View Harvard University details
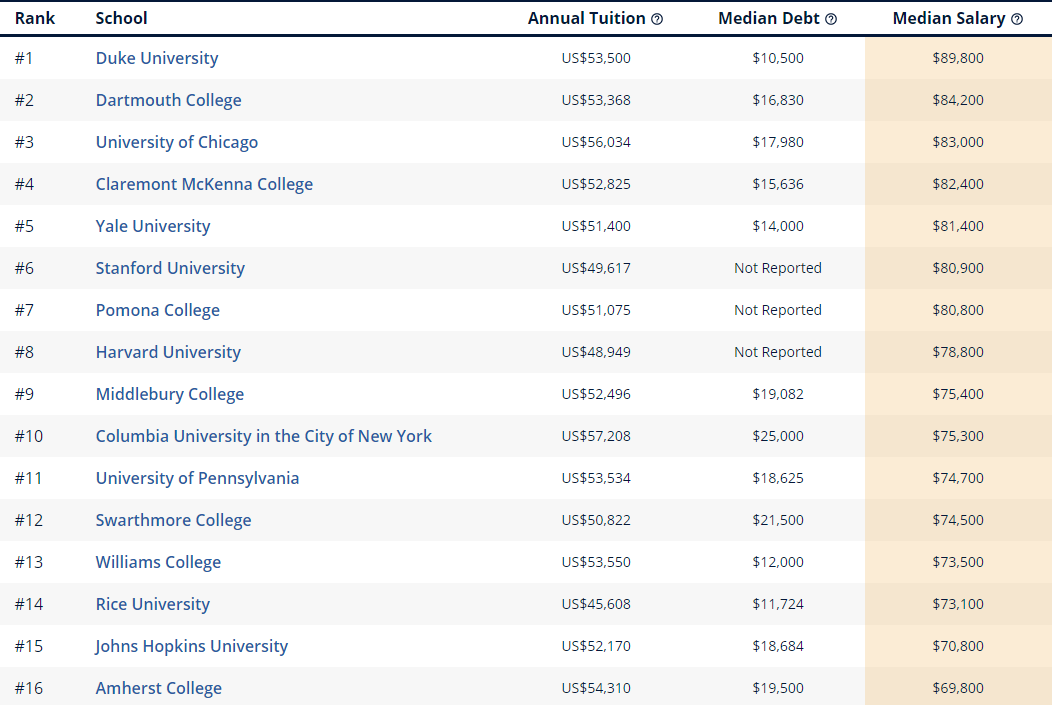Viewport: 1052px width, 705px height. (x=168, y=352)
